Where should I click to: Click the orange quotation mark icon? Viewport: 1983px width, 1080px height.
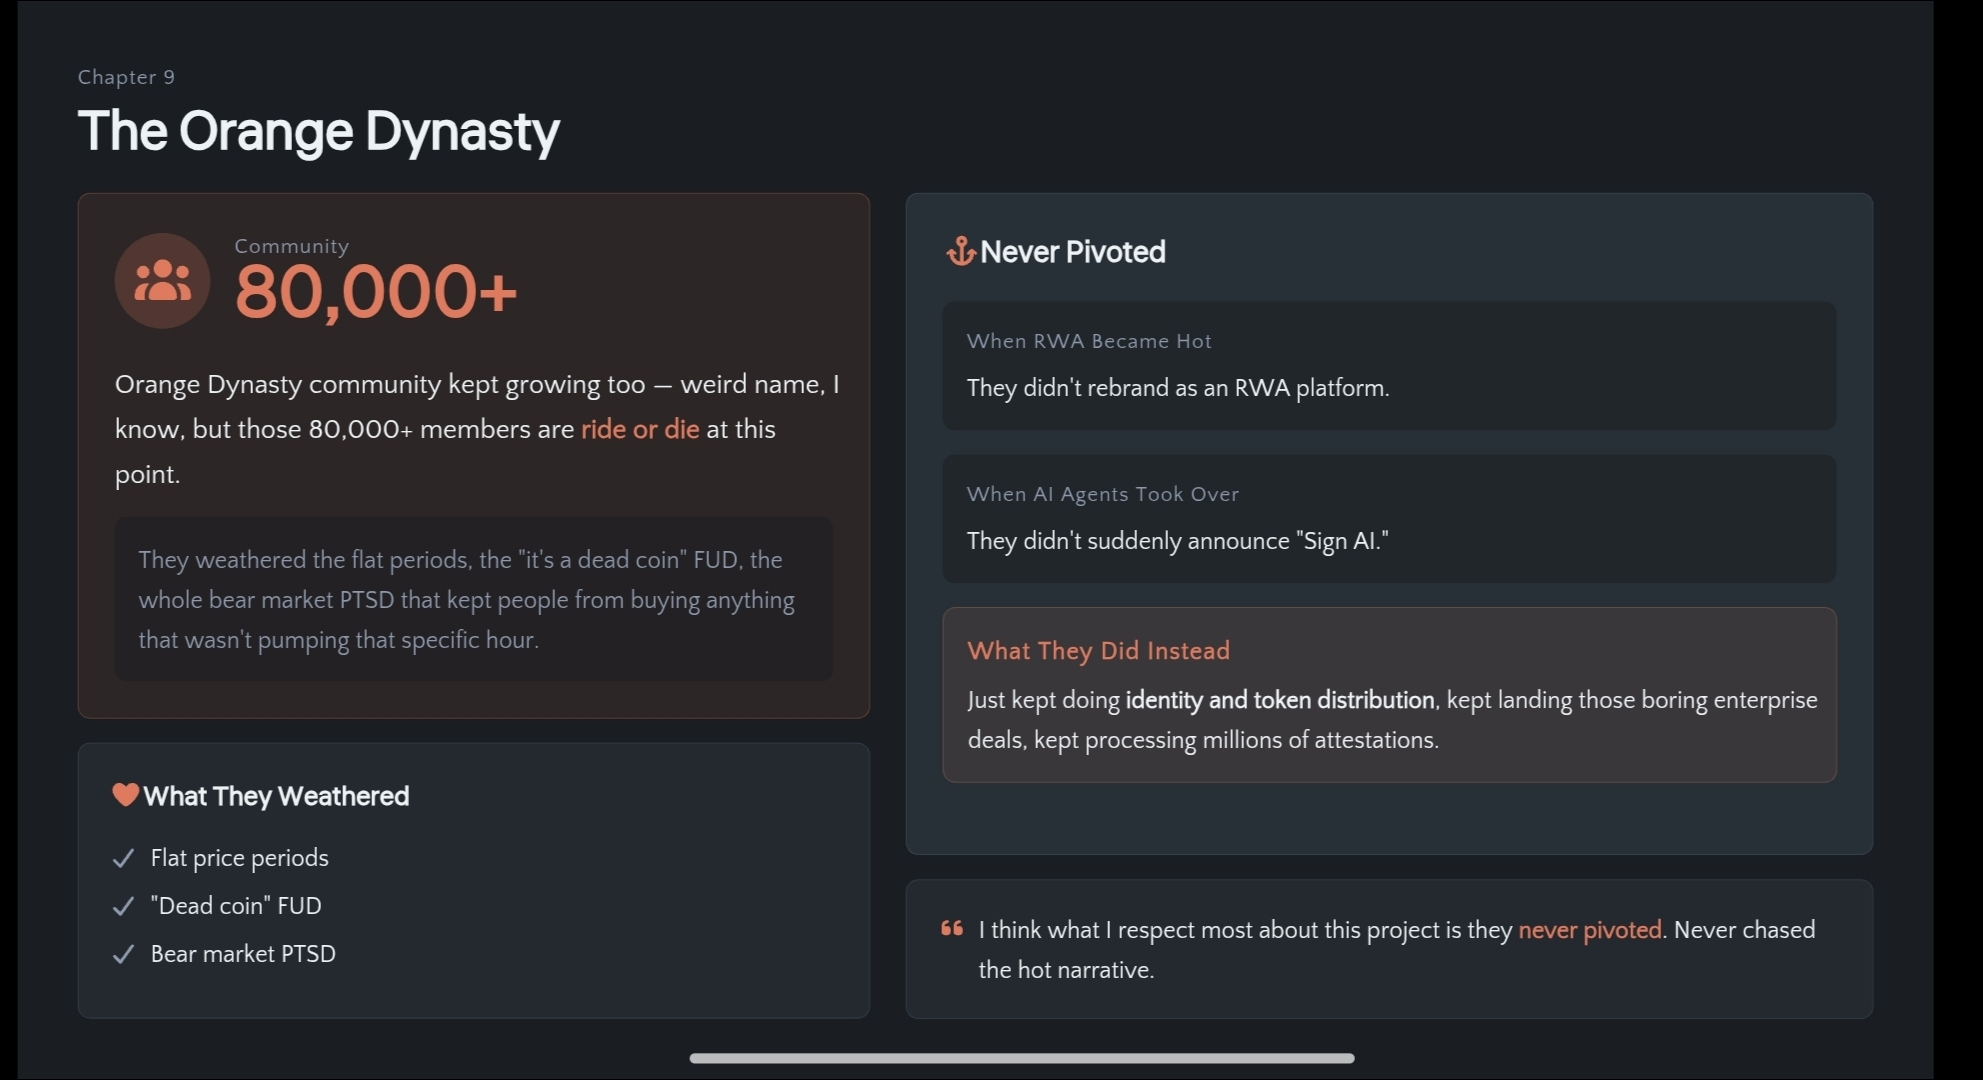point(952,929)
